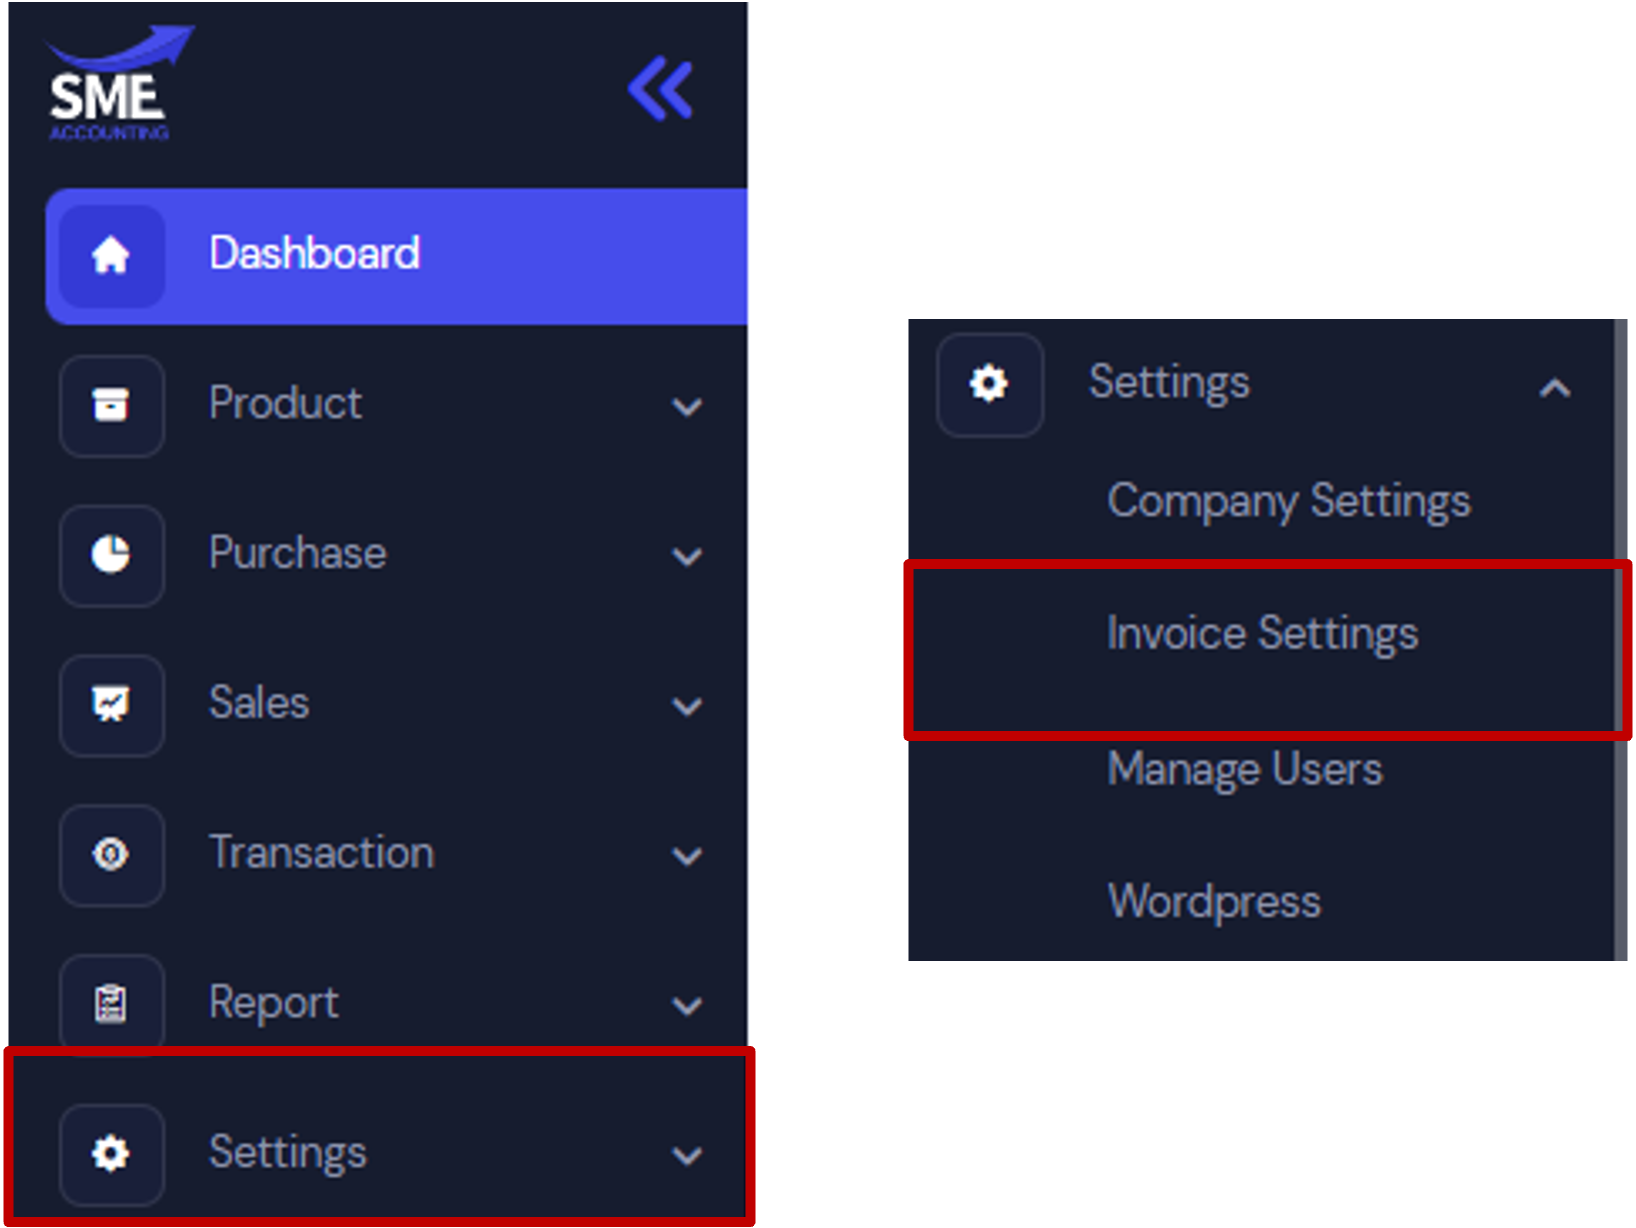Select the Dashboard home icon
The image size is (1636, 1228).
coord(110,255)
